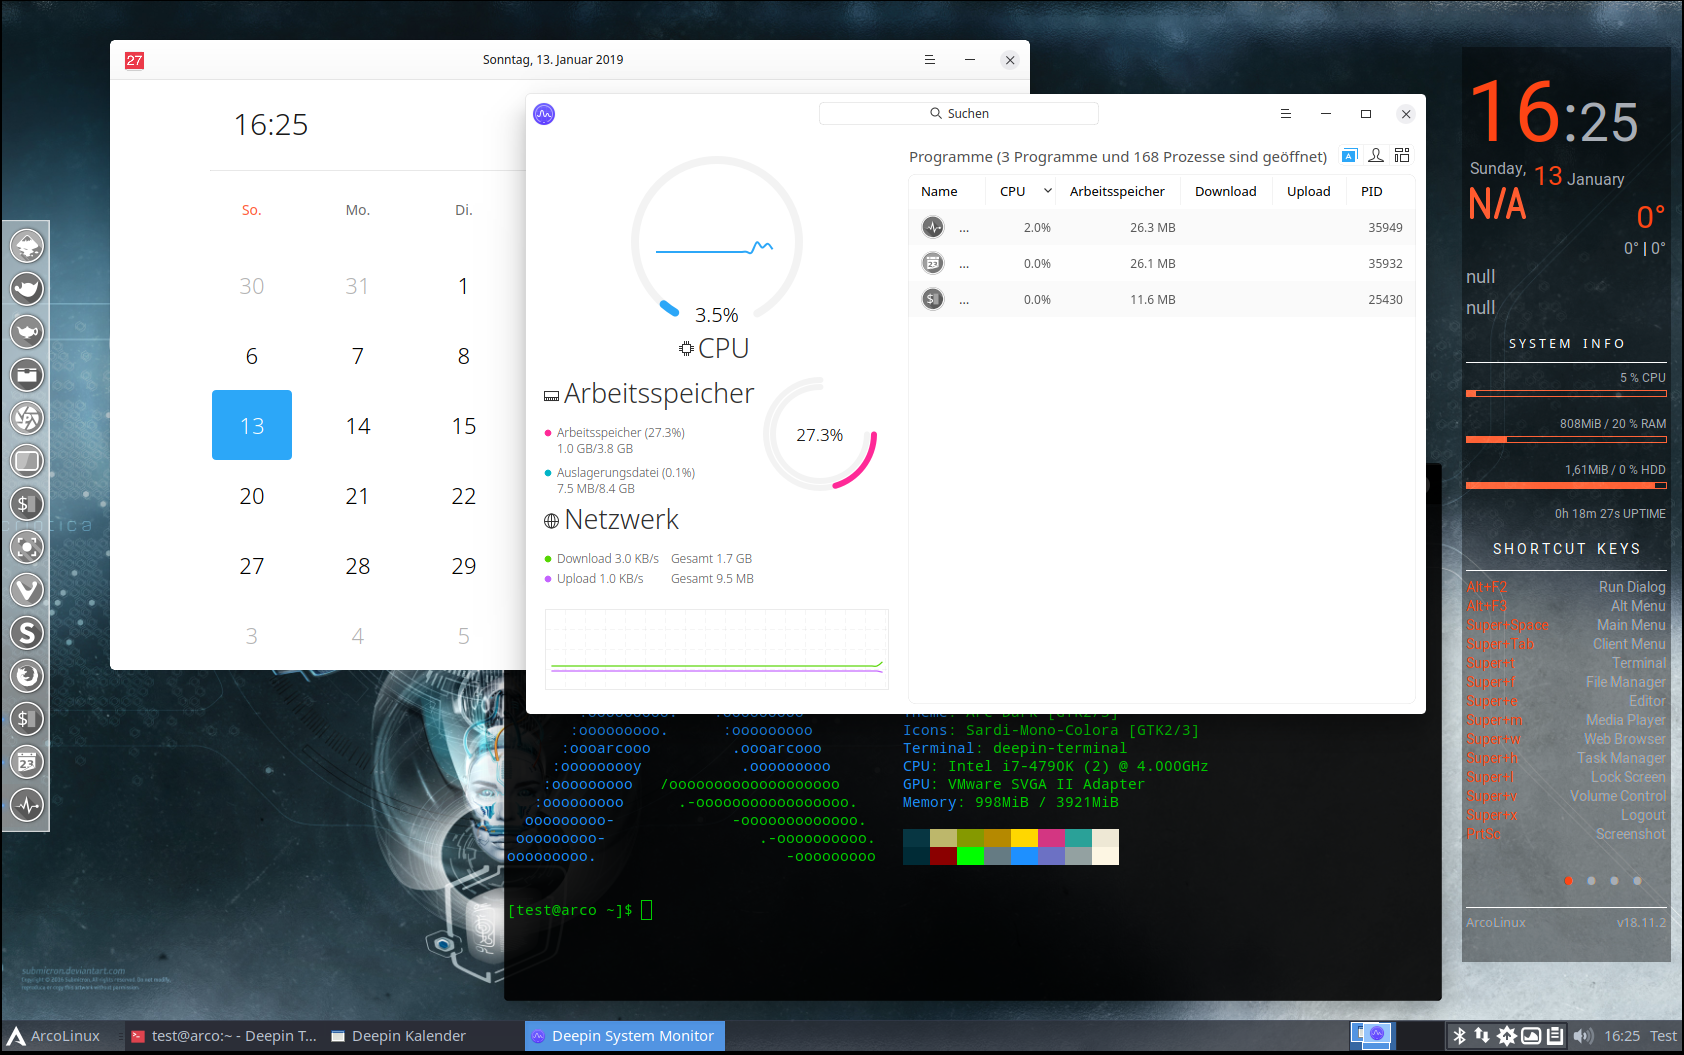Open Calendar window hamburger menu
The image size is (1684, 1055).
[x=930, y=60]
